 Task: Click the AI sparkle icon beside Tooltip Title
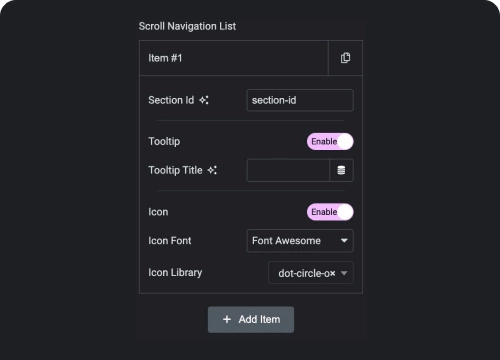[x=212, y=170]
